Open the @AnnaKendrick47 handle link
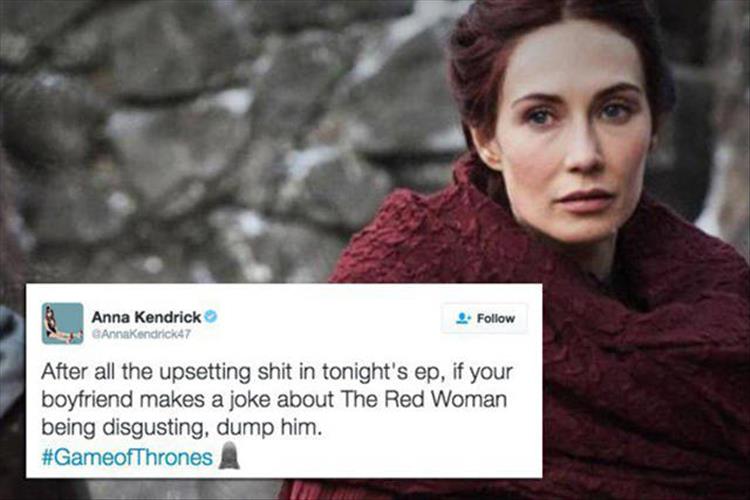The image size is (750, 500). click(x=141, y=334)
